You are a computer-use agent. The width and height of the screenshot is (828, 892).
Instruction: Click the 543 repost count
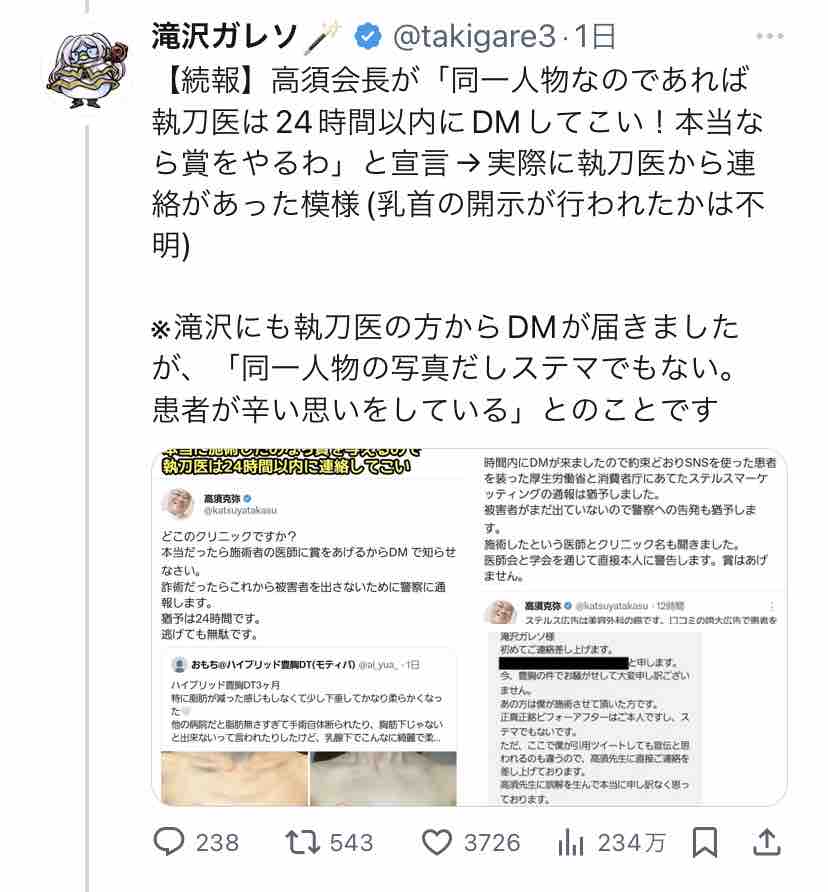click(x=351, y=843)
